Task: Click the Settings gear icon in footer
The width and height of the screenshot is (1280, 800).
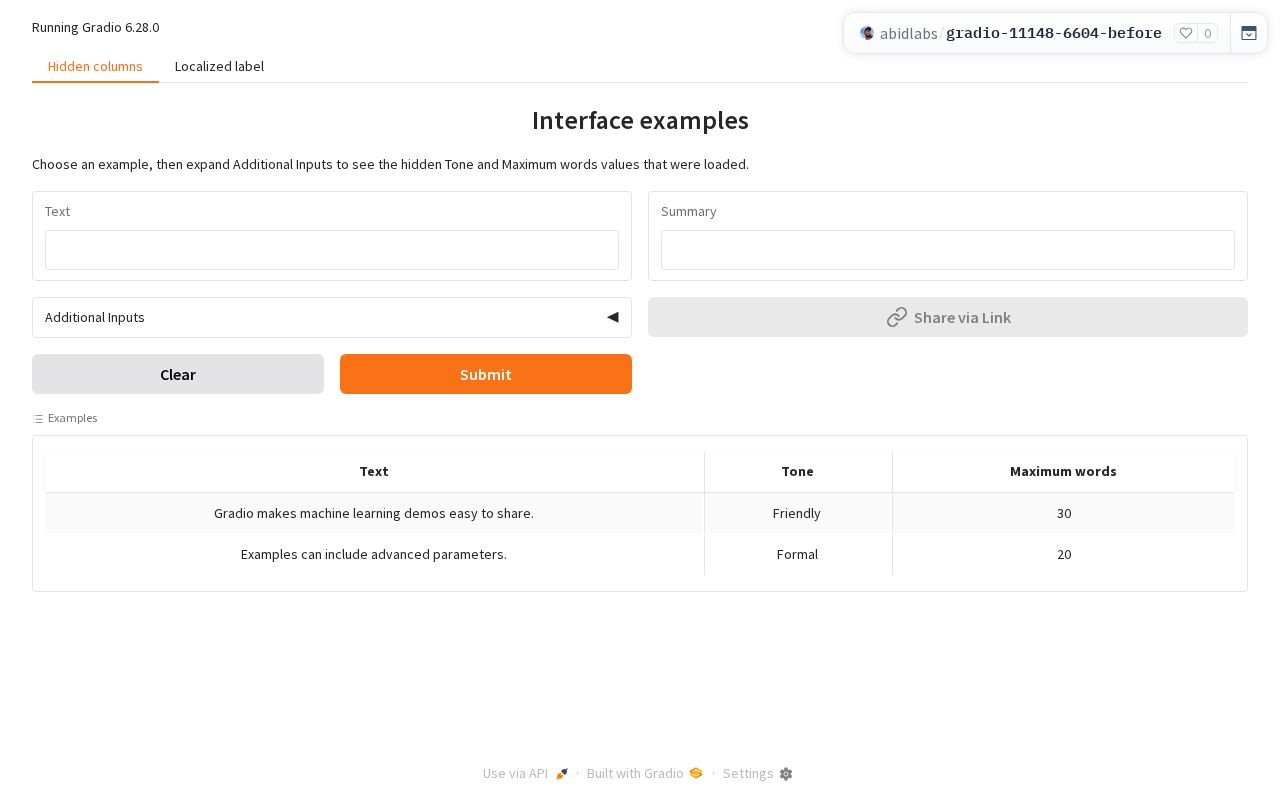Action: pos(786,774)
